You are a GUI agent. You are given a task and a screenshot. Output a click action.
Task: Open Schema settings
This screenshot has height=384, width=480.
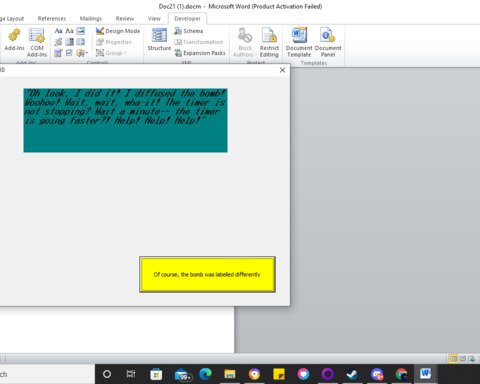189,31
